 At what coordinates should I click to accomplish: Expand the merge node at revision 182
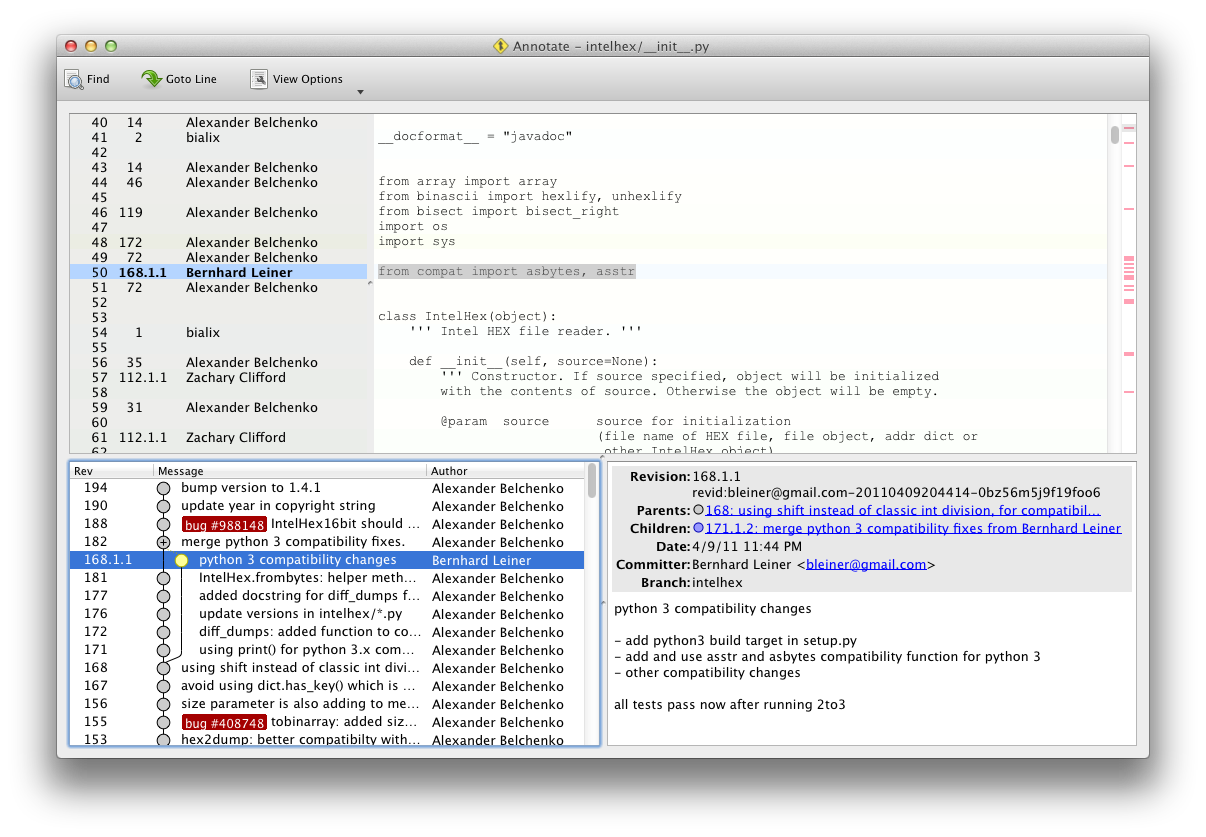(164, 542)
